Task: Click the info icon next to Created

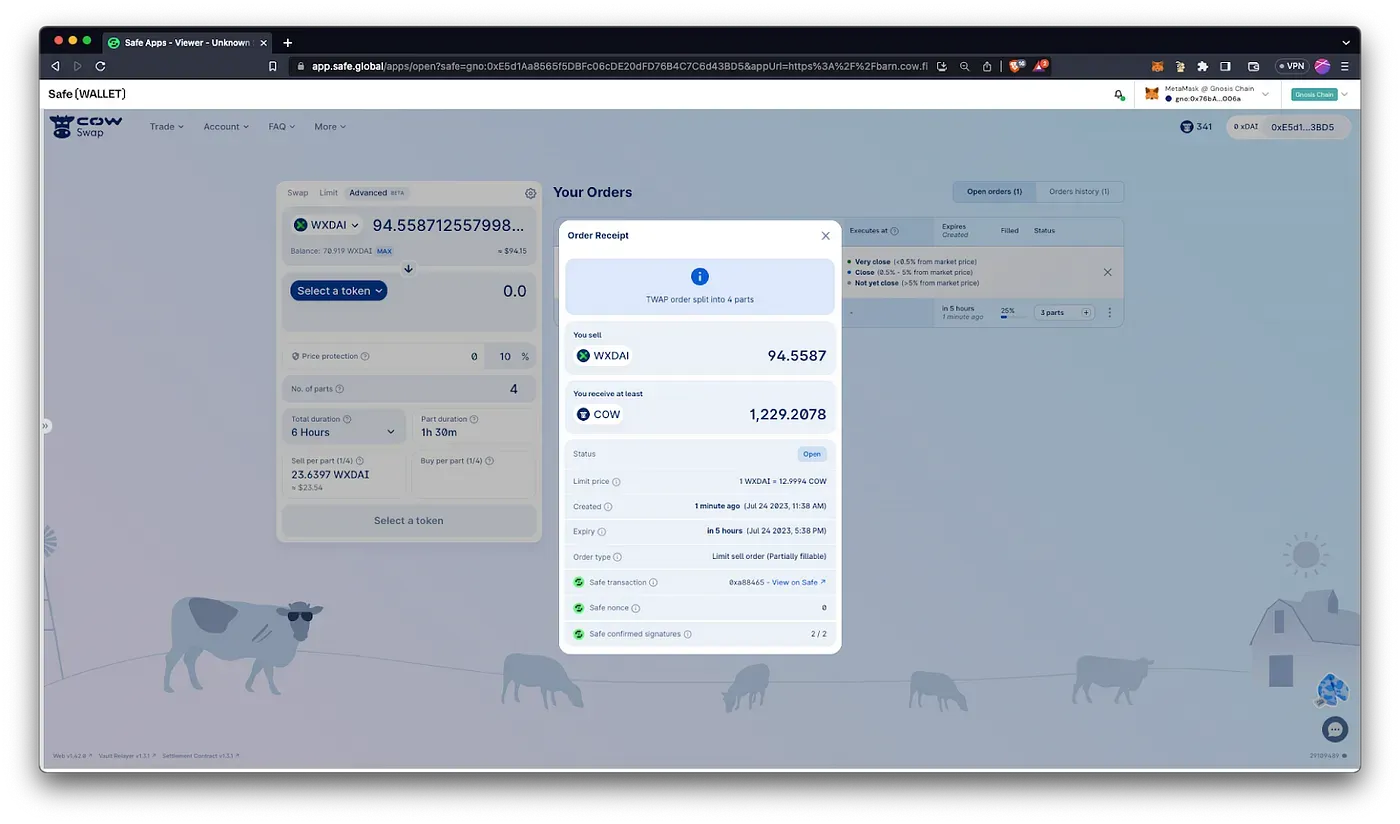Action: [608, 507]
